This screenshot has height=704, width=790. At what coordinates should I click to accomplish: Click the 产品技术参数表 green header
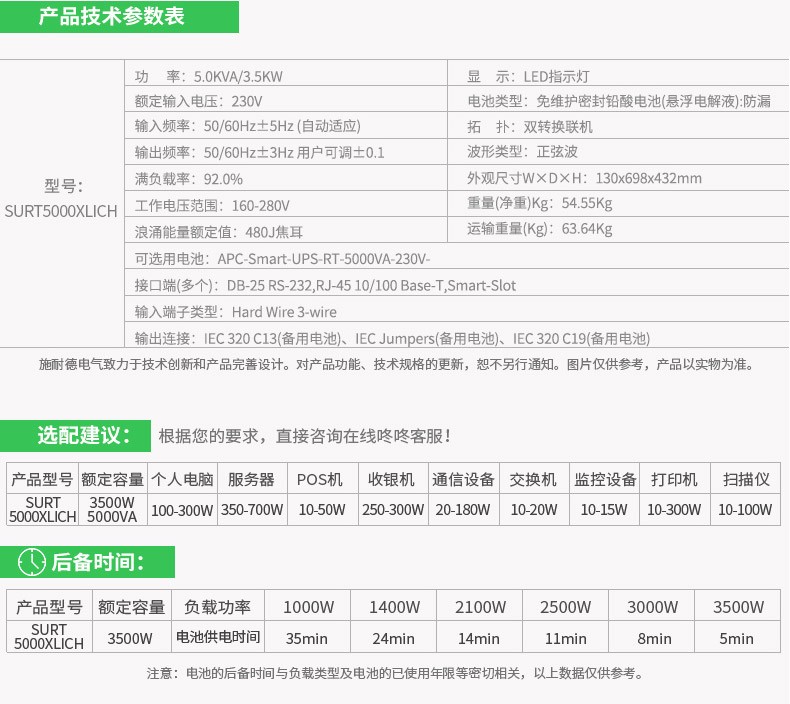(x=111, y=17)
